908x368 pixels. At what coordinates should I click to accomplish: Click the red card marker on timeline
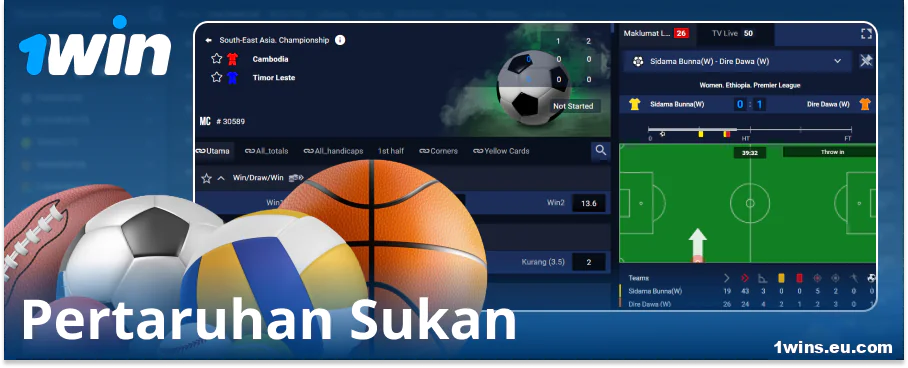pos(728,134)
